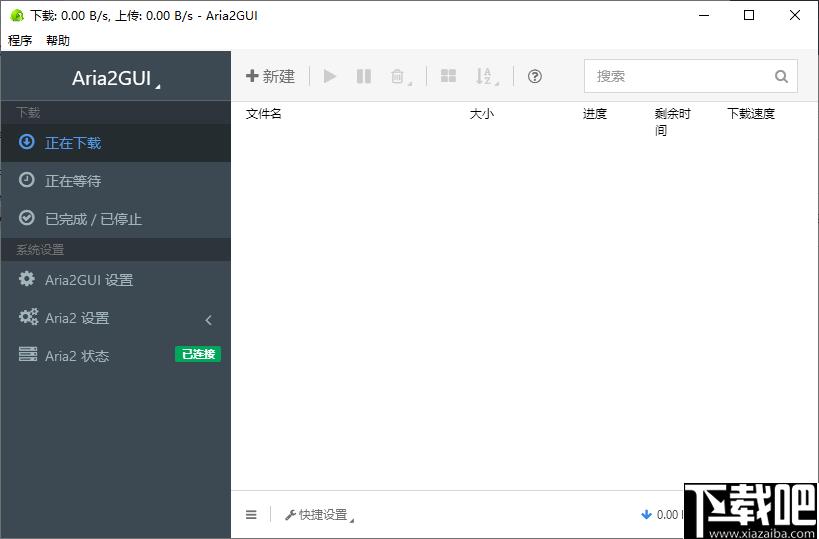
Task: Select 正在等待 in the sidebar
Action: pyautogui.click(x=115, y=181)
